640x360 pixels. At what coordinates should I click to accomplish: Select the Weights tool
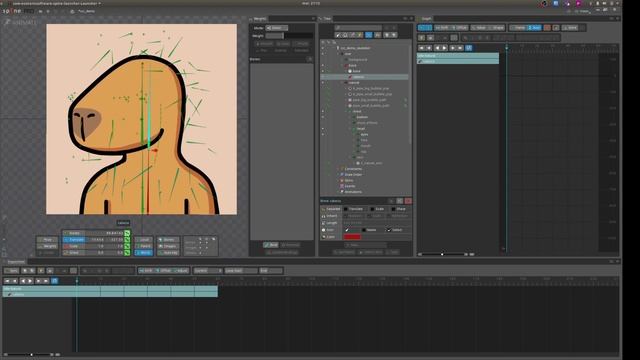pos(47,246)
